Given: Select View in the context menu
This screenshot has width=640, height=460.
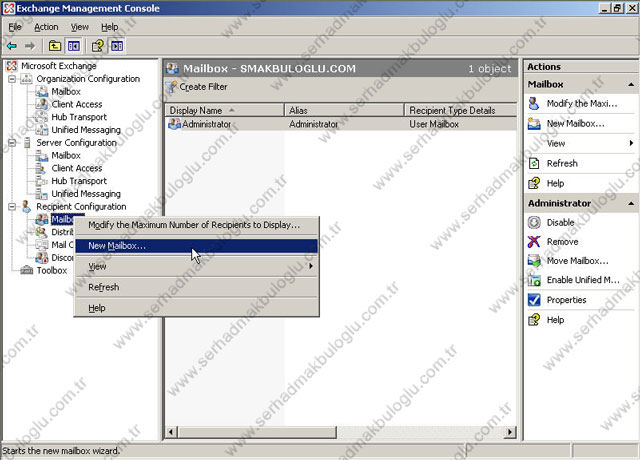Looking at the screenshot, I should pyautogui.click(x=196, y=267).
